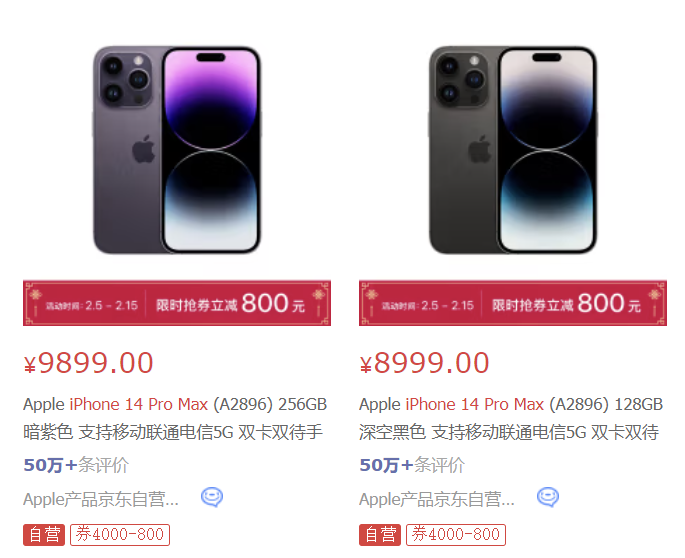Click chat icon beside second Apple store name

548,497
